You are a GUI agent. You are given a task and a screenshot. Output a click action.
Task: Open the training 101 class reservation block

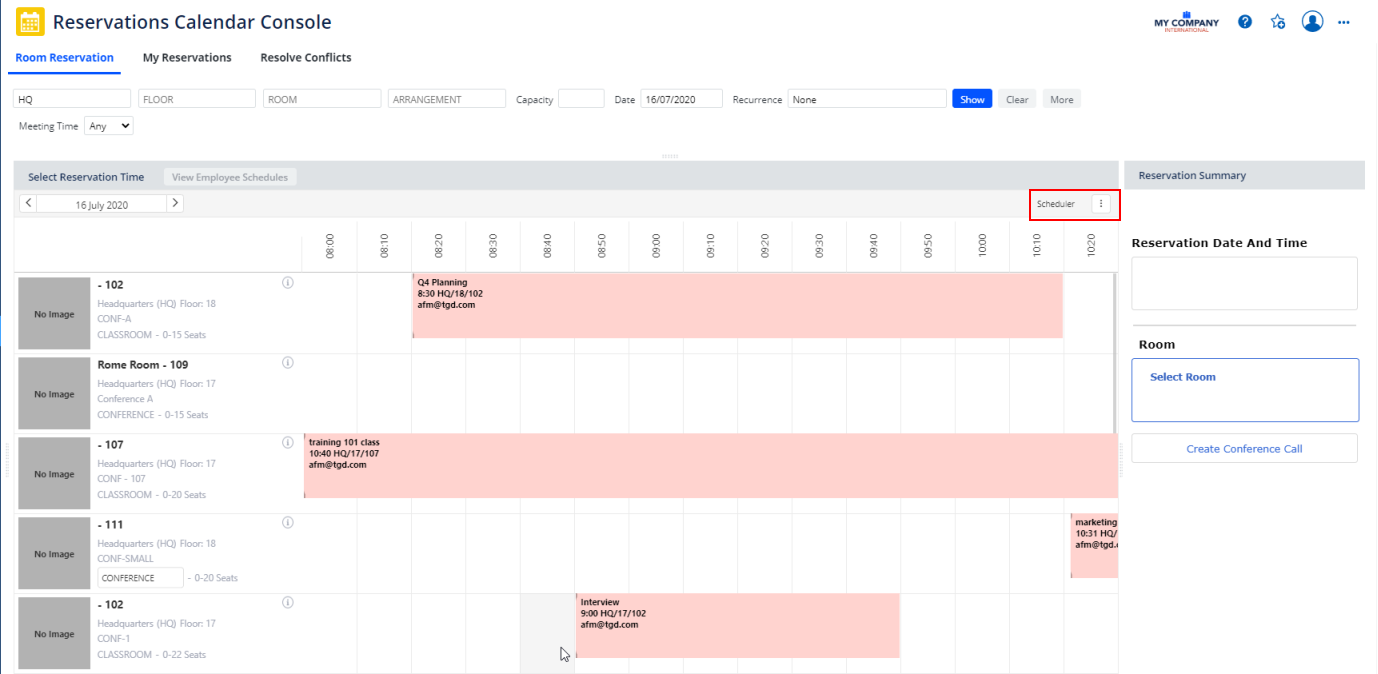(710, 466)
